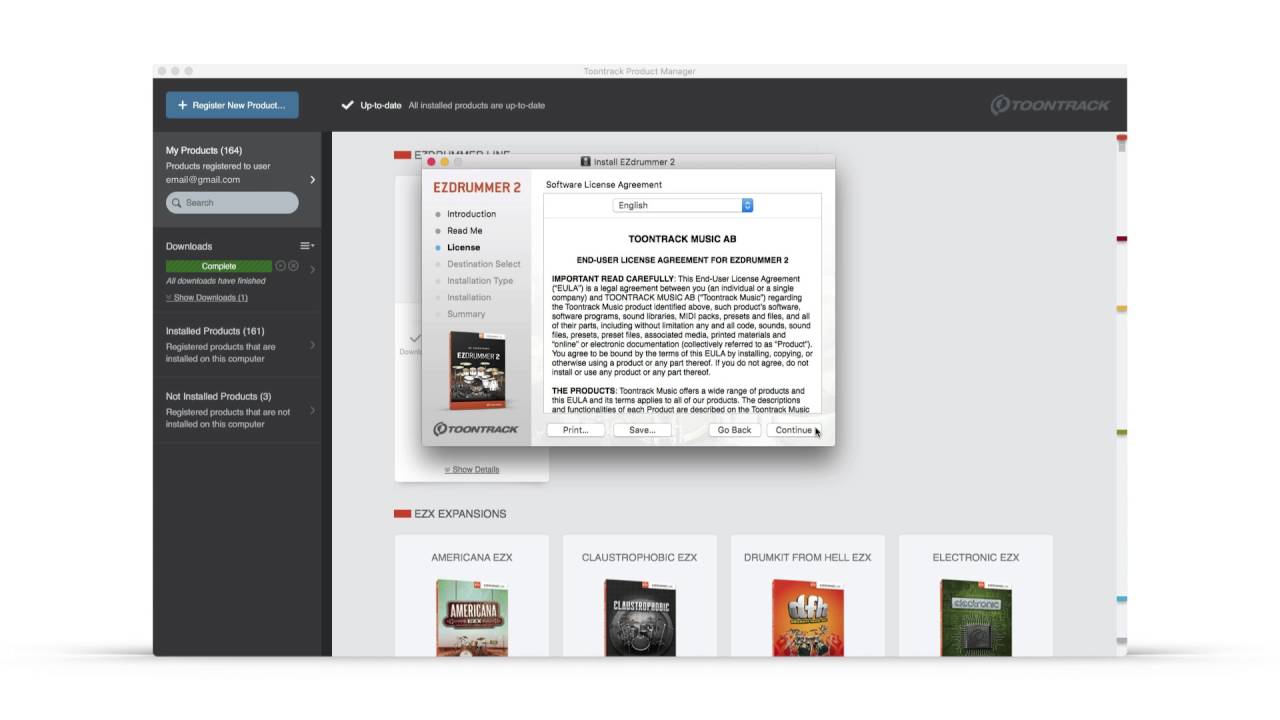Open the Electronic EZX product thumbnail
Screen dimensions: 1280x720
[976, 618]
